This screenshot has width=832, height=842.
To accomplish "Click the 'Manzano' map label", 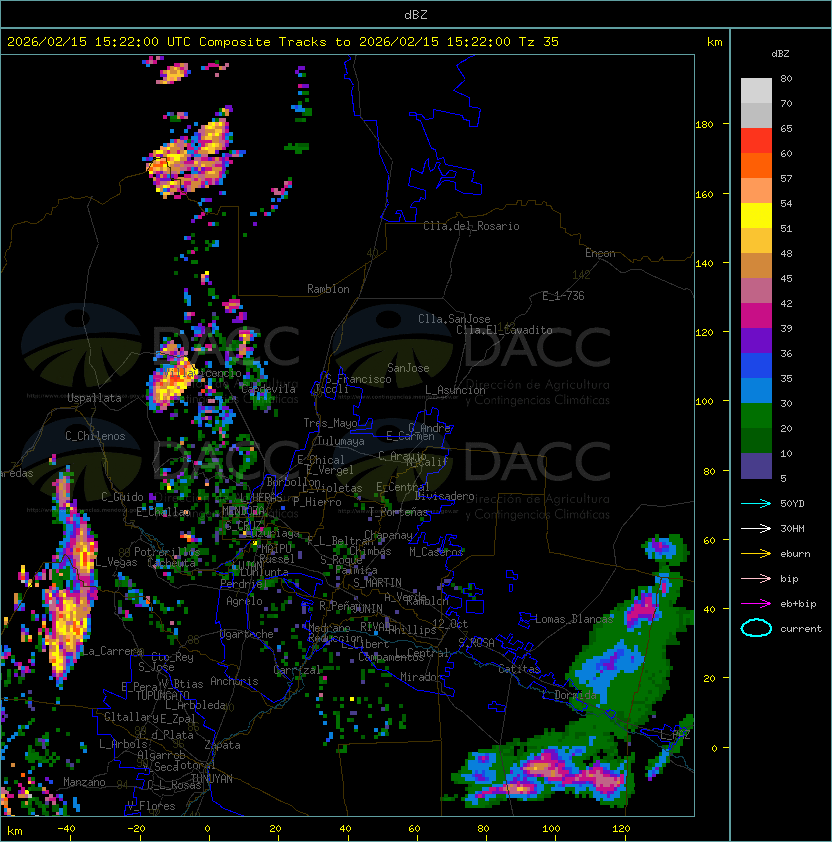I will click(84, 782).
